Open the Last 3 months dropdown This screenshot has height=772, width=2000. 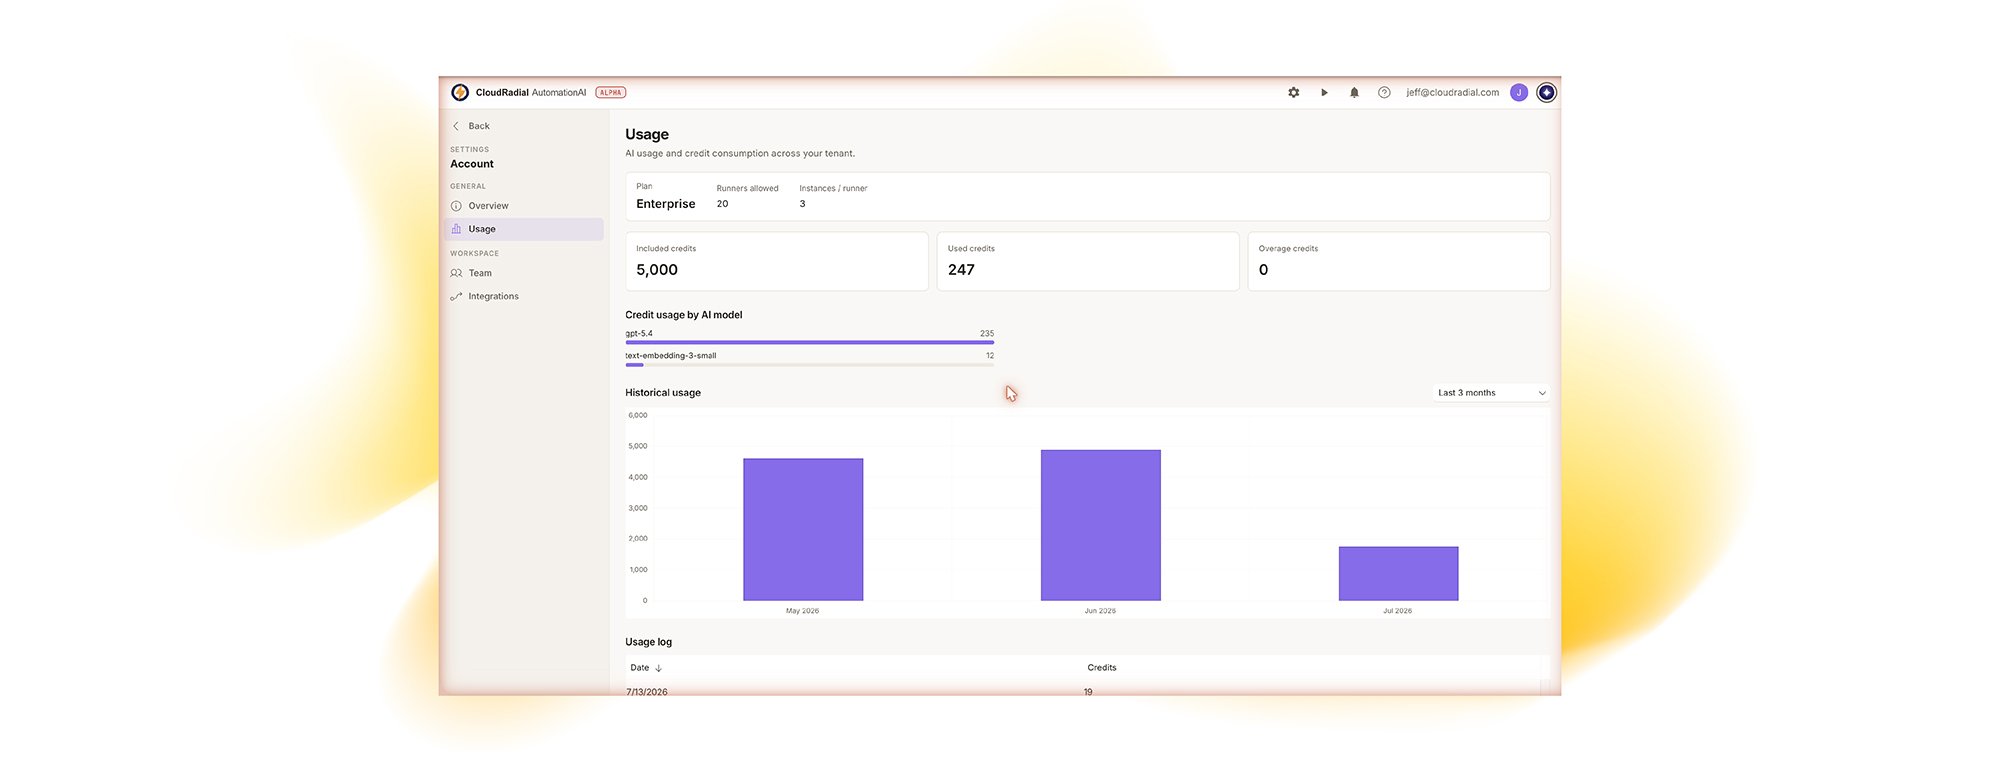[1491, 393]
